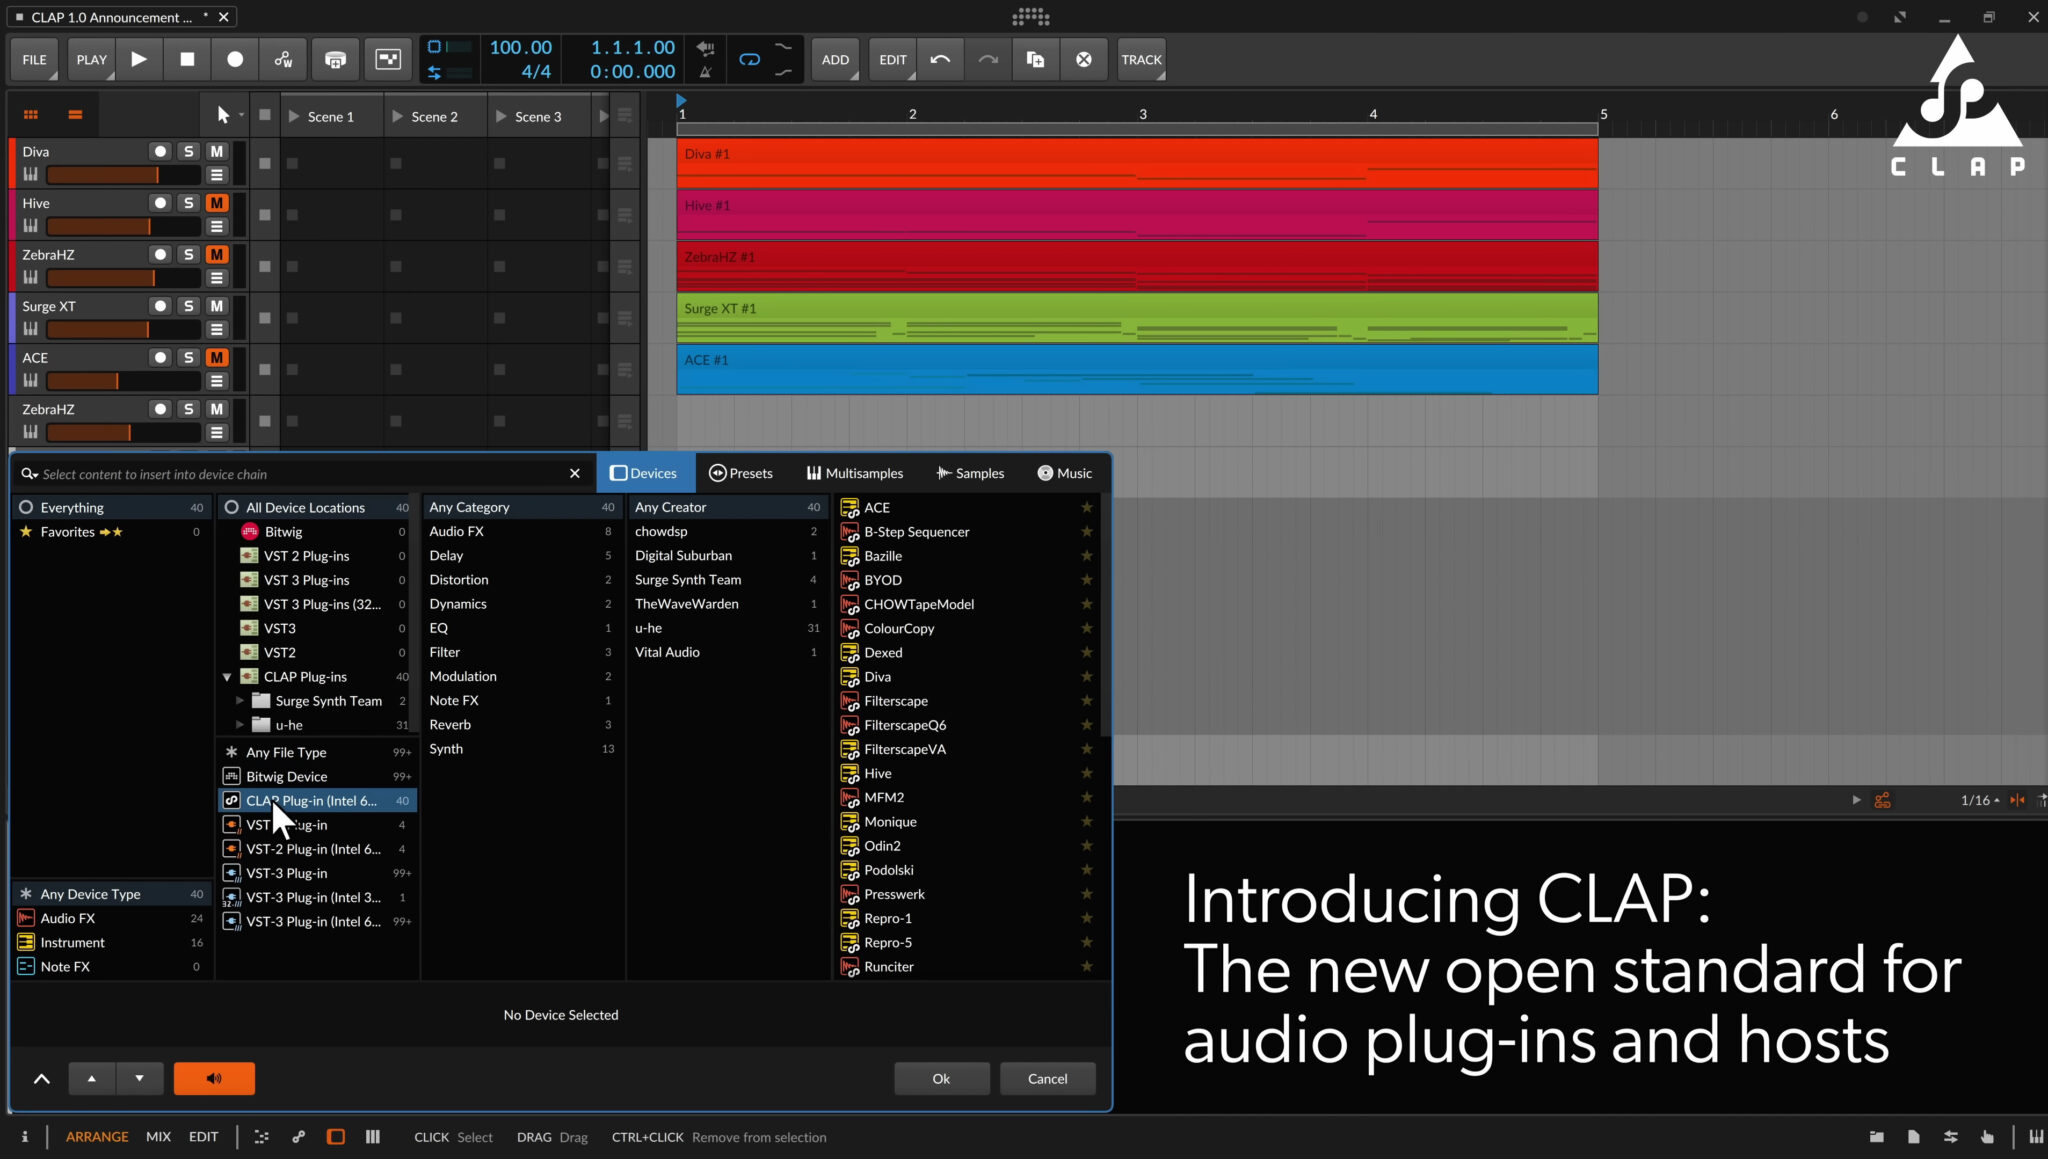Select the Devices browser tab icon

[618, 473]
